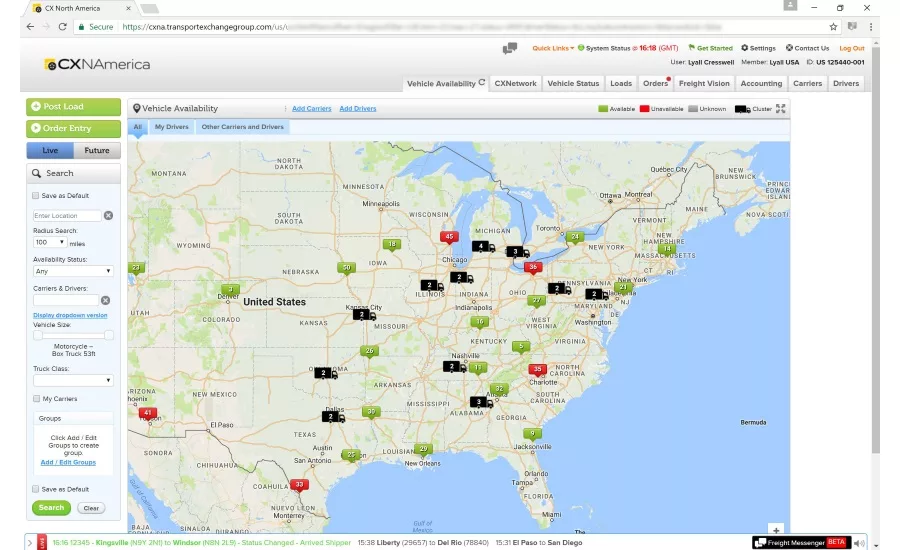Select Other Carriers and Drivers tab
Viewport: 900px width, 550px height.
pyautogui.click(x=243, y=127)
